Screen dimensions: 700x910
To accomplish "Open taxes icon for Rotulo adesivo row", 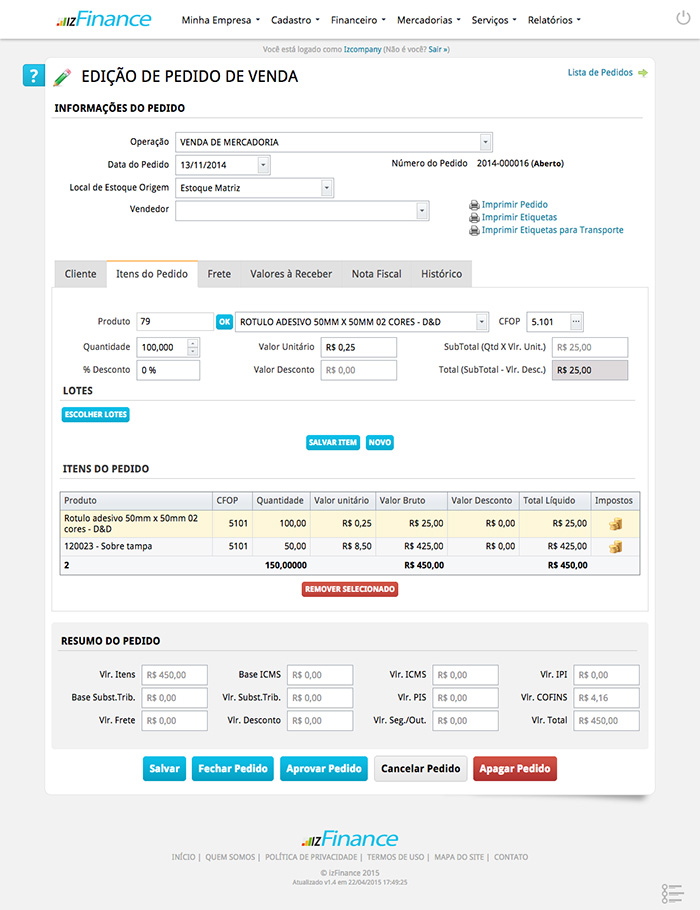I will [x=615, y=523].
